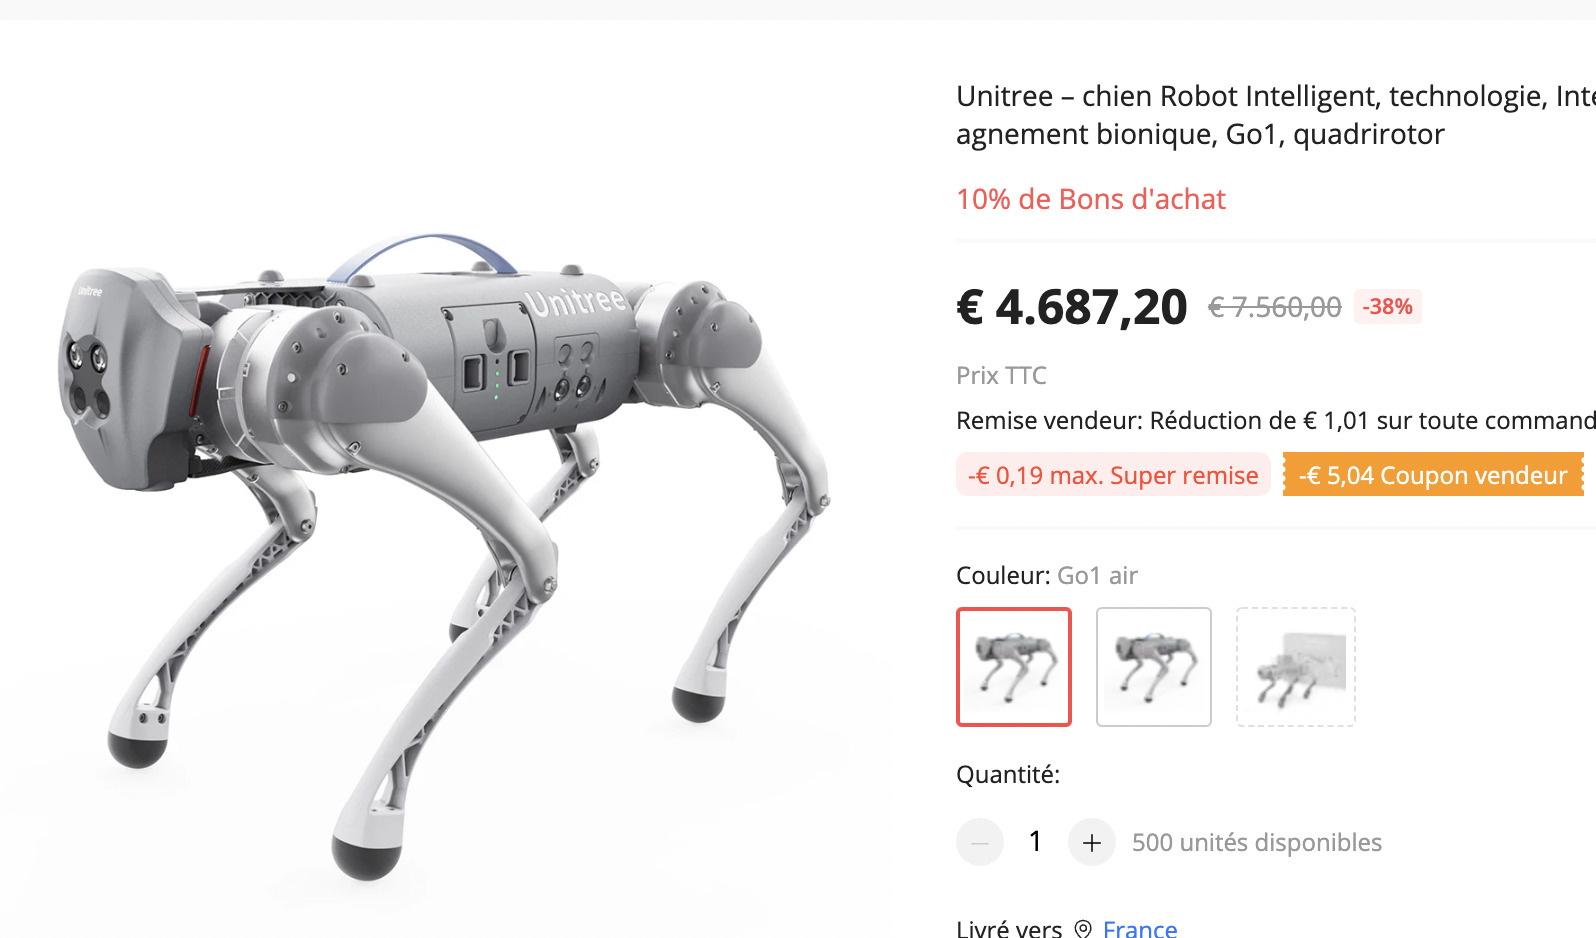Select the second robot dog color option
Screen dimensions: 1596x938
1154,667
